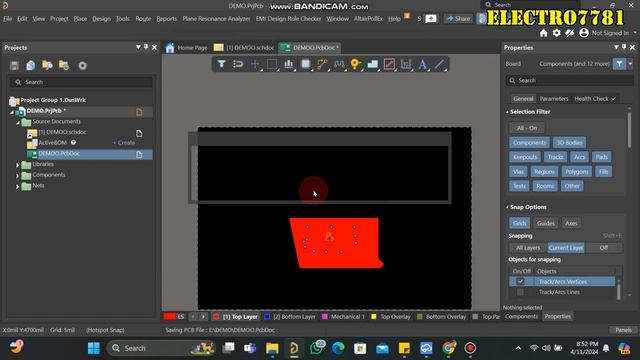This screenshot has width=640, height=360.
Task: Collapse the DEMO.PrjPcb project node
Action: point(12,111)
